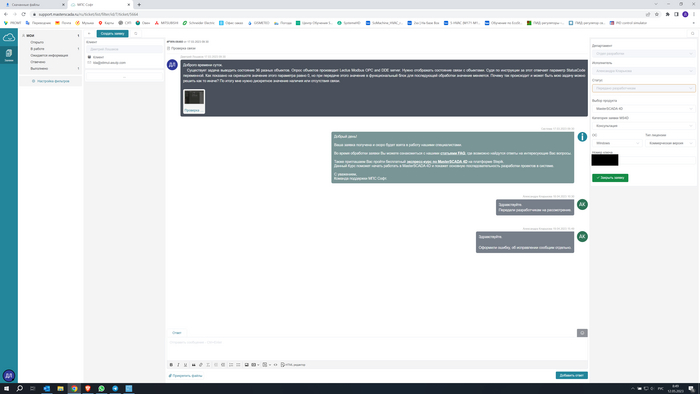Bookmark this page with the star icon
700x394 pixels.
[x=657, y=14]
